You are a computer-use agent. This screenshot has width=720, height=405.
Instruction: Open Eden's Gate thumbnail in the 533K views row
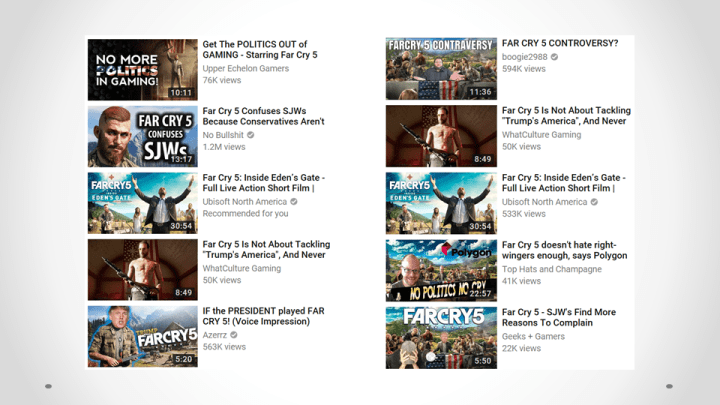[x=441, y=203]
